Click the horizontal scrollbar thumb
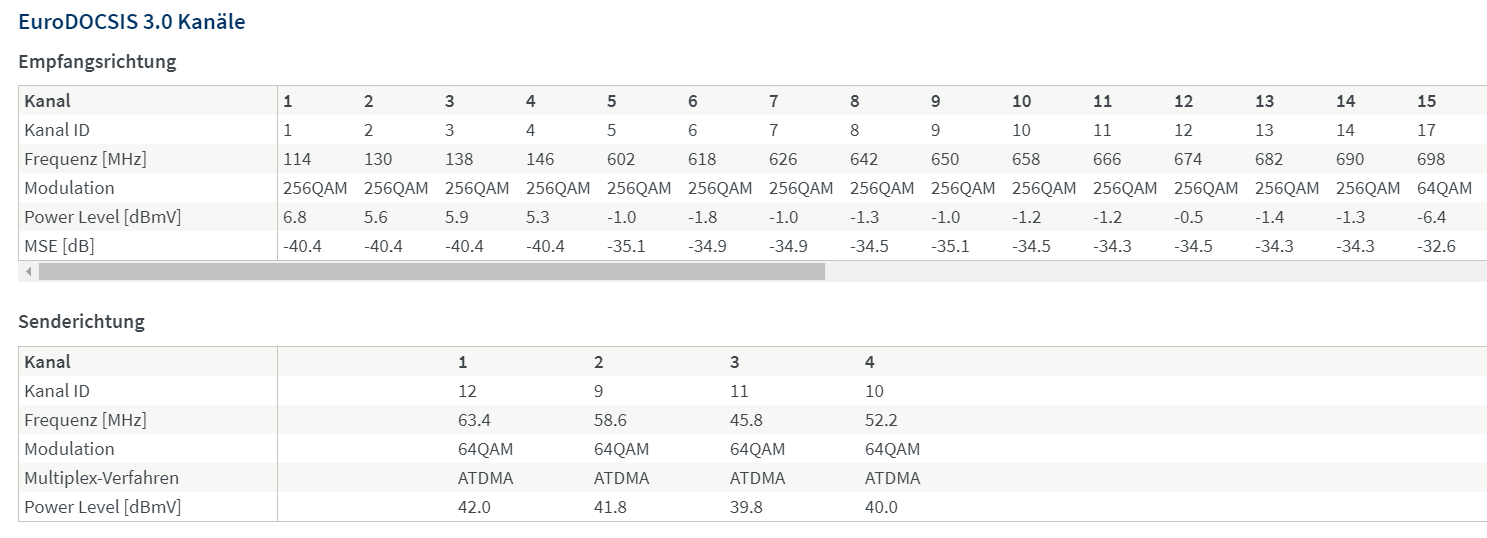This screenshot has height=538, width=1487. coord(432,271)
